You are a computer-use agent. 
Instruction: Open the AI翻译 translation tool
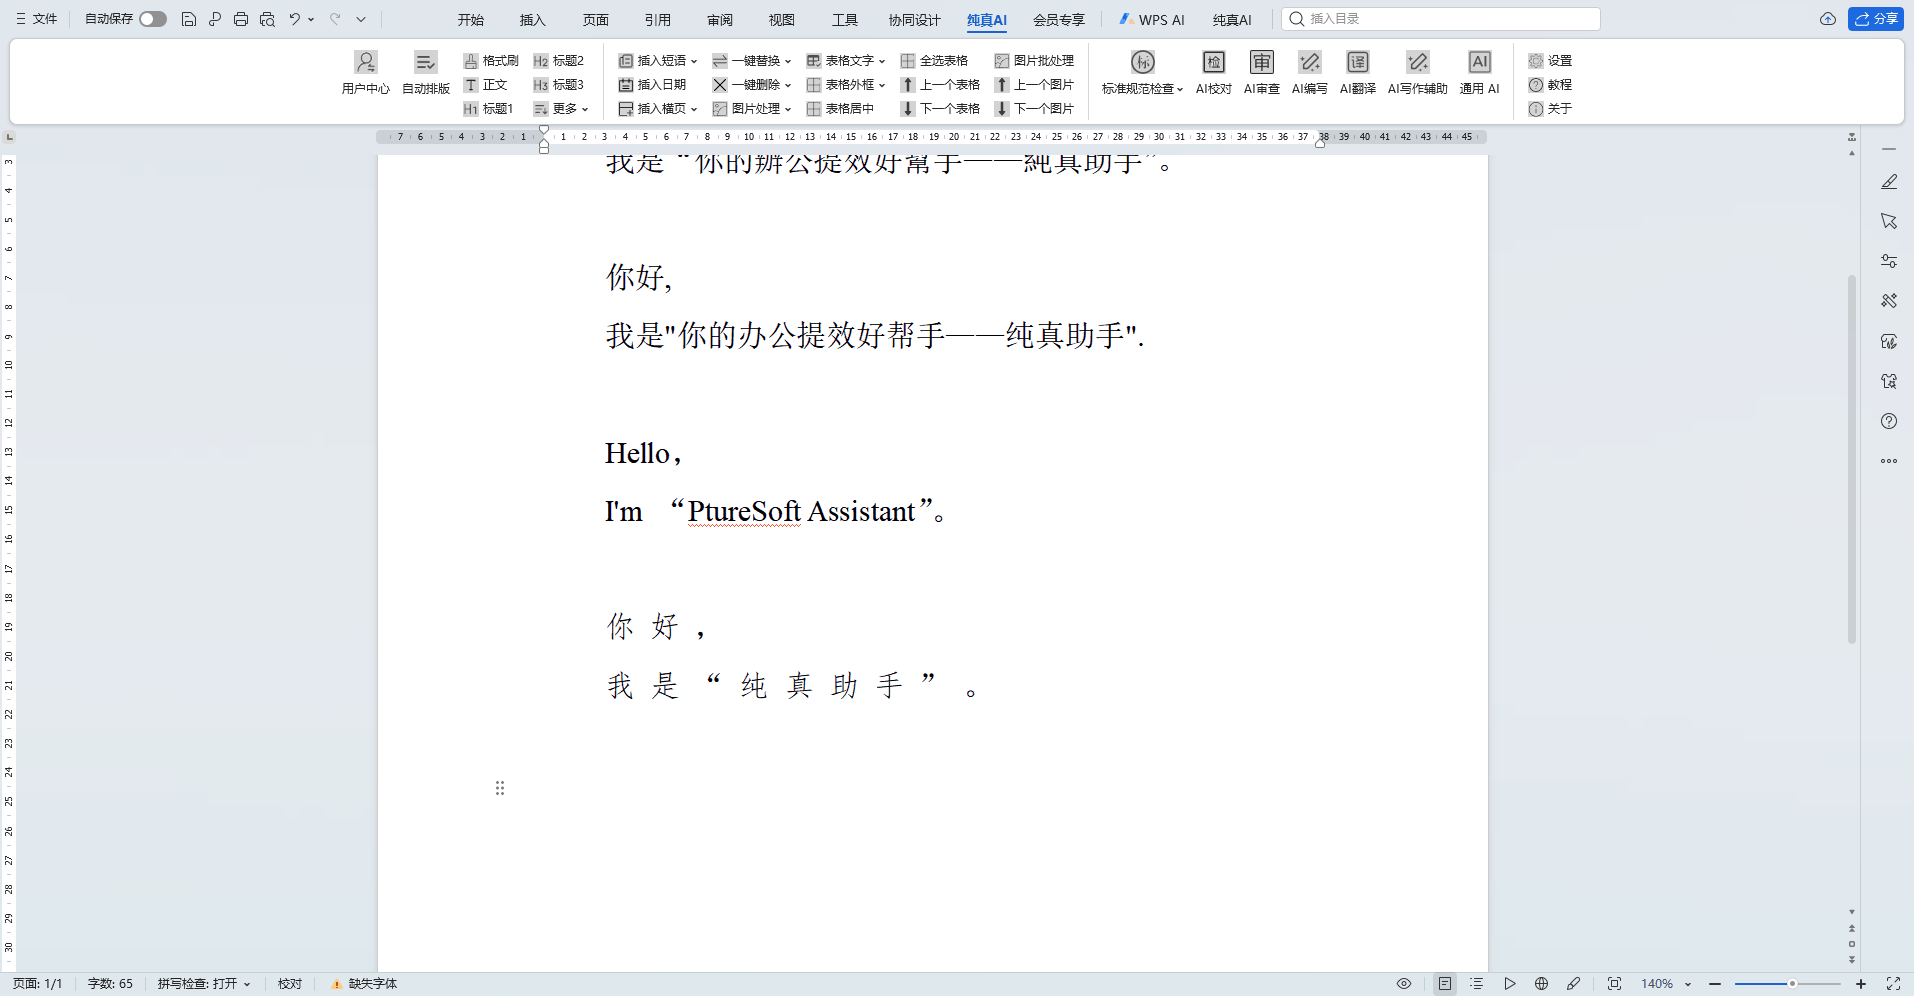[x=1358, y=73]
